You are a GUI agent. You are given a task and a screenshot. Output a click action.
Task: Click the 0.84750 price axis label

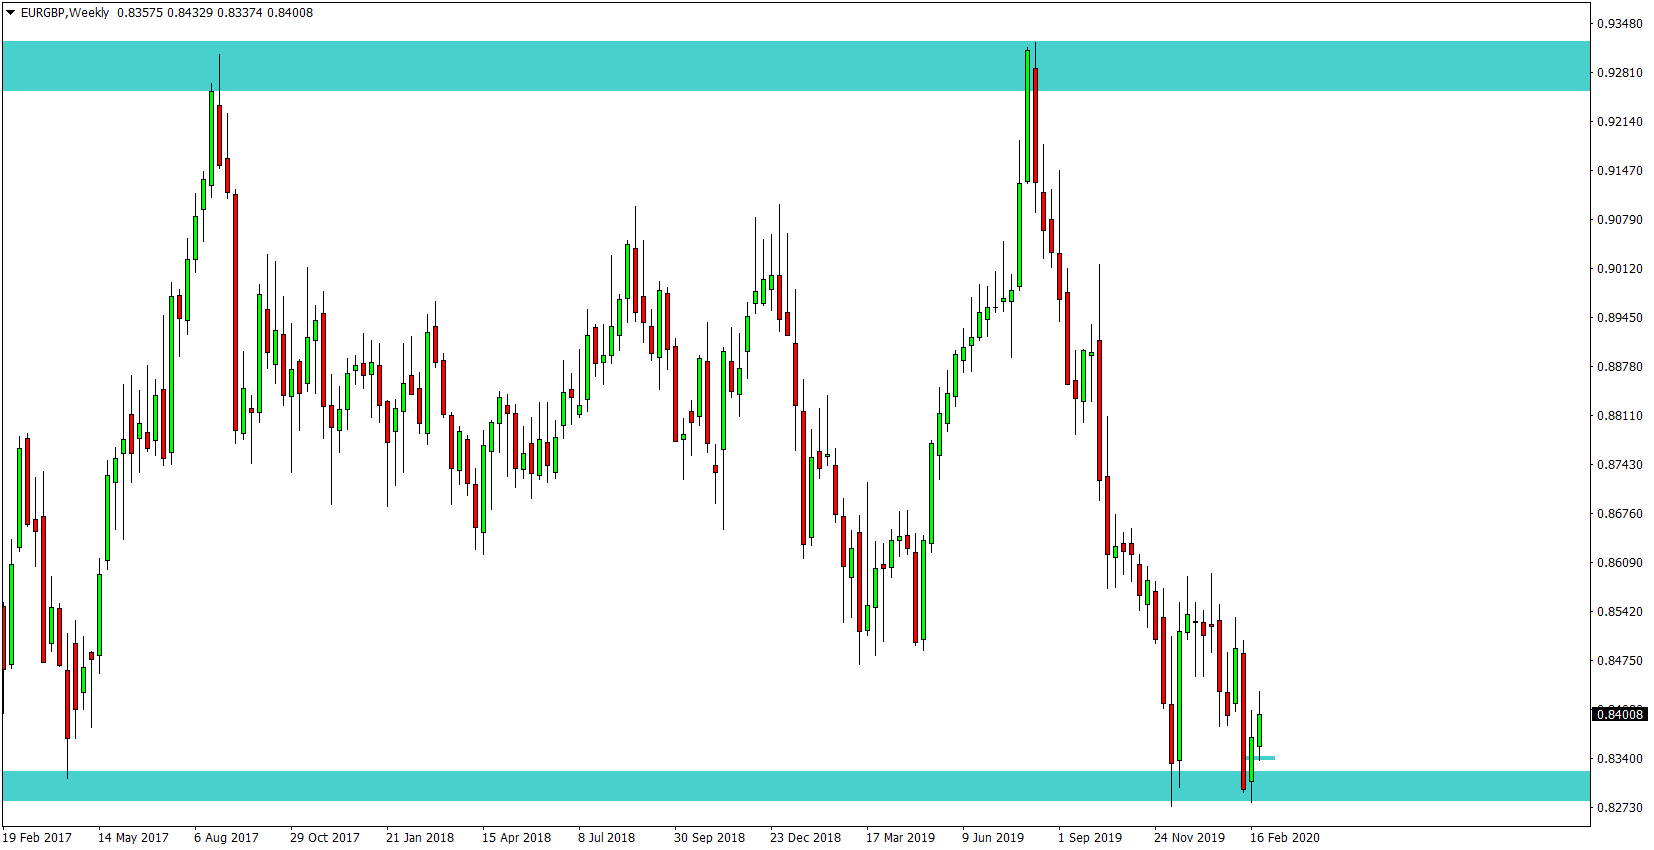1619,660
